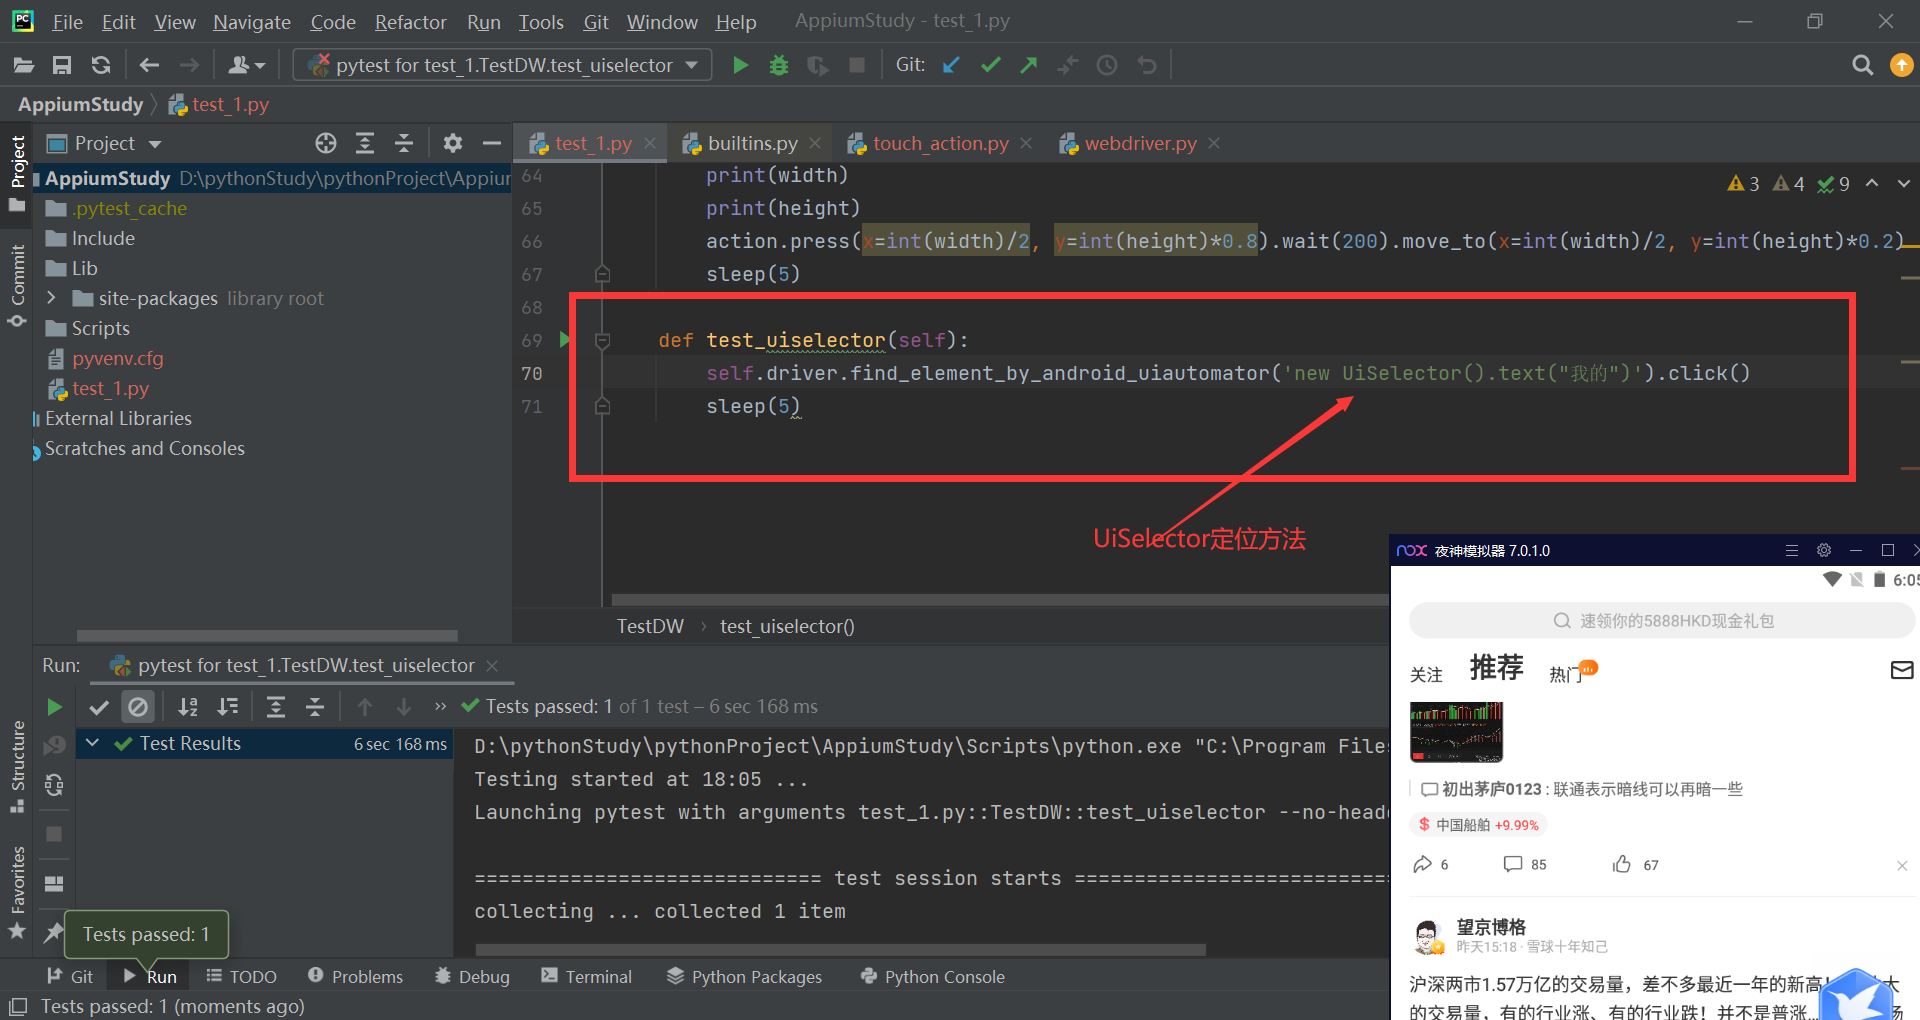Click the green Run button in the toolbar
Viewport: 1920px width, 1020px height.
(740, 65)
